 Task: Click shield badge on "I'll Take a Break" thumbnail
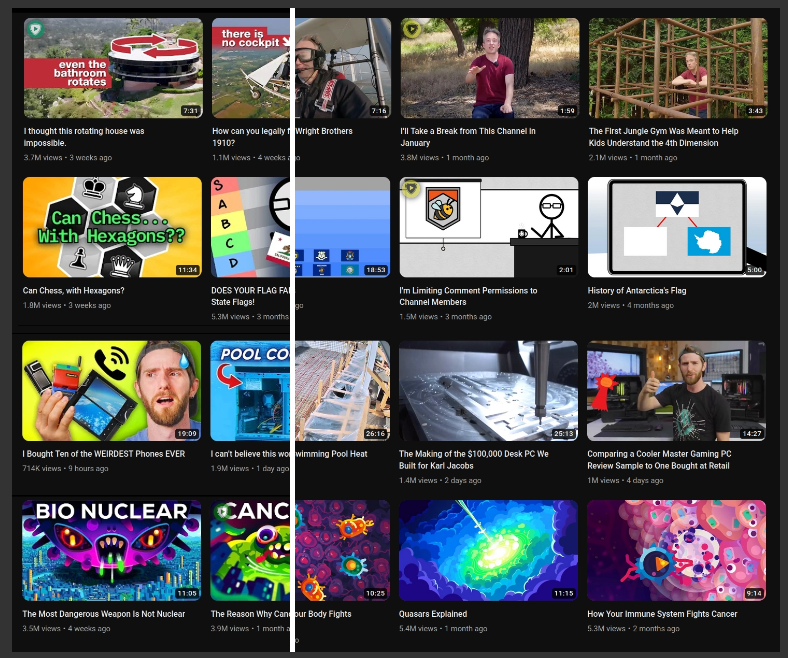(411, 30)
